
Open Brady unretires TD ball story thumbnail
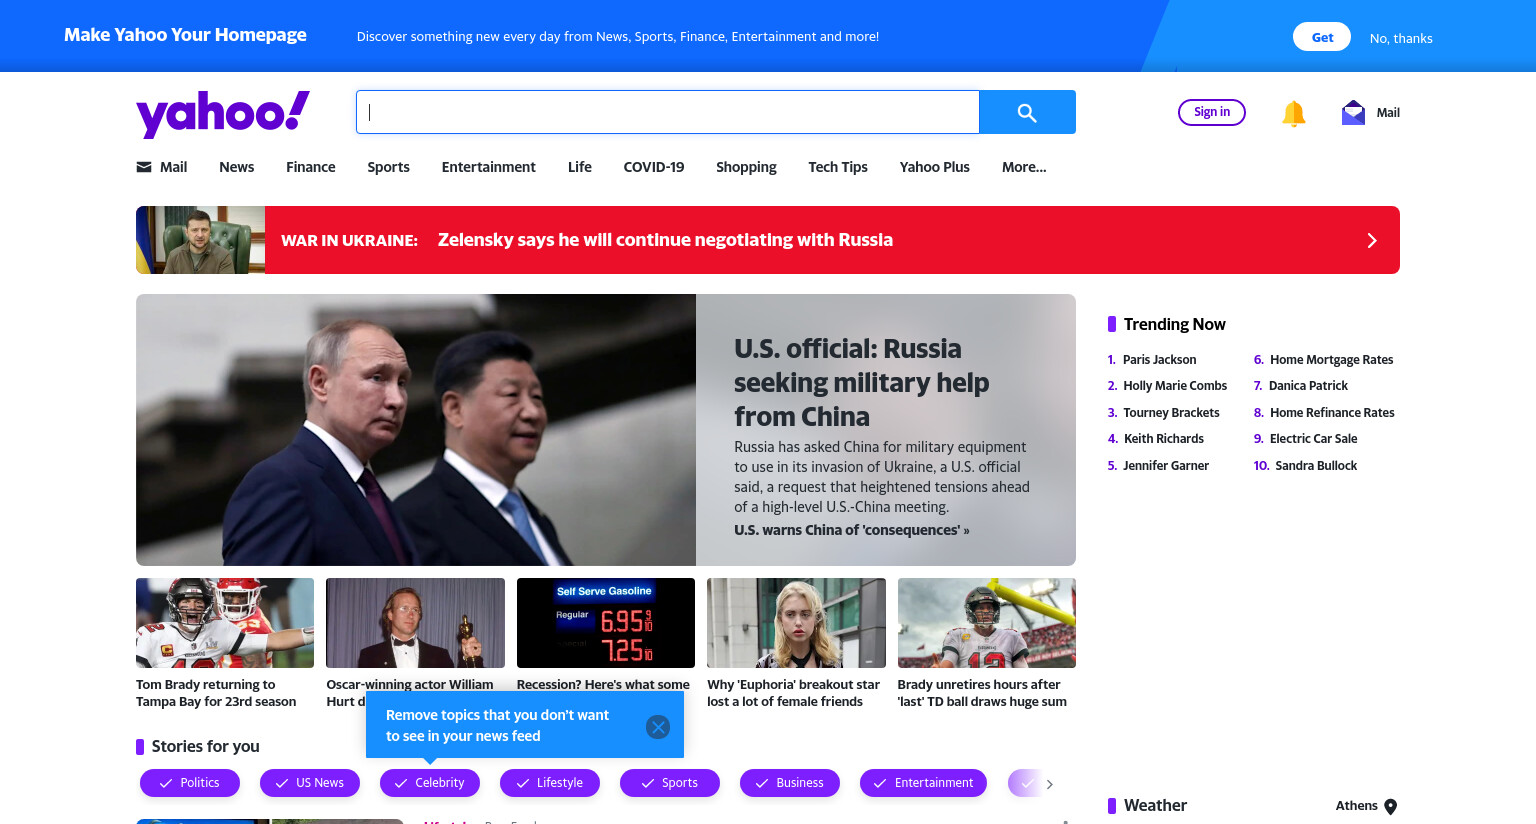click(987, 623)
